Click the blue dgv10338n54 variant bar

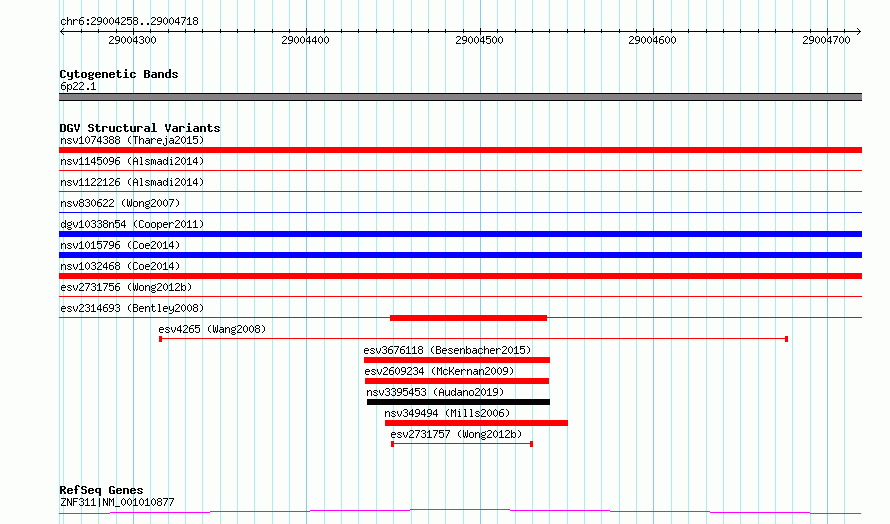[x=460, y=234]
